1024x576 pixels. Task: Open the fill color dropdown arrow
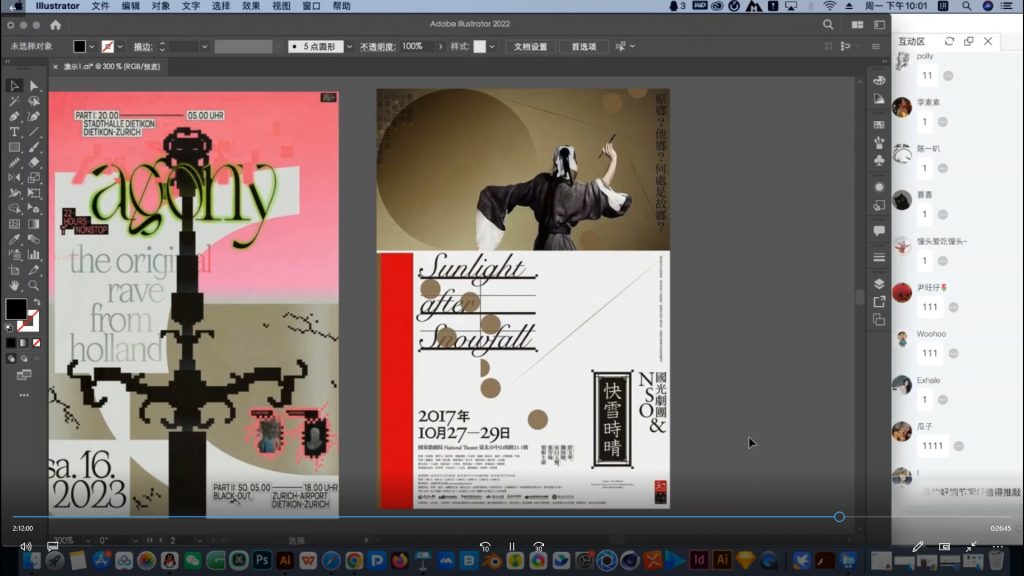92,46
